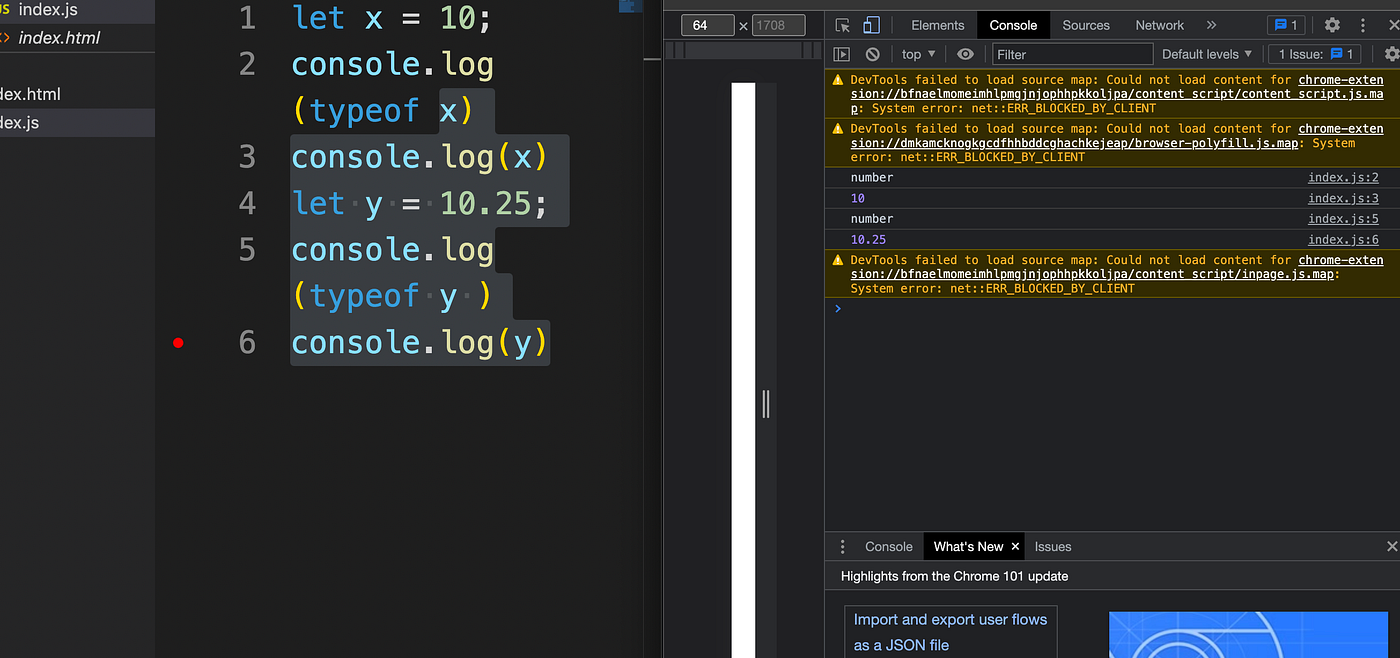Open the Default levels dropdown
The image size is (1400, 658).
pos(1207,54)
